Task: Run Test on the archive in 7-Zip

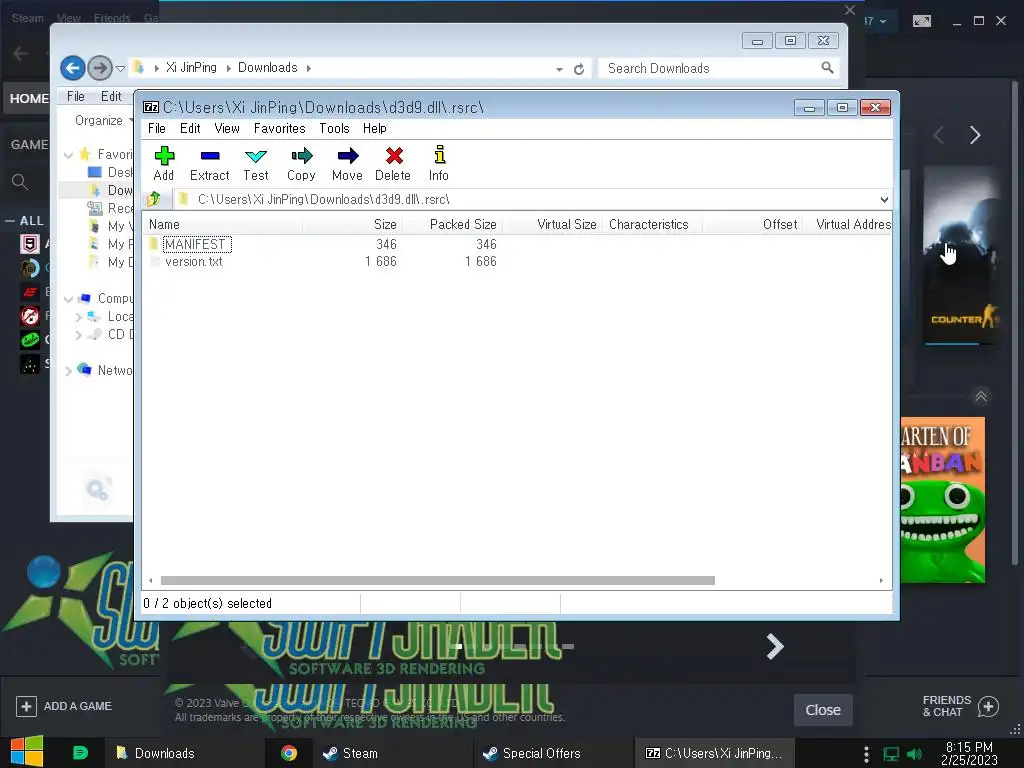Action: pyautogui.click(x=255, y=163)
